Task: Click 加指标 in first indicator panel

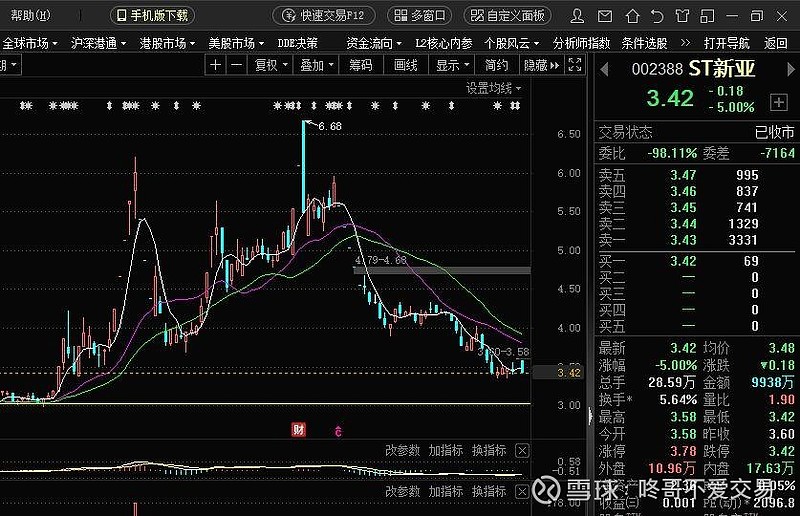Action: [x=445, y=451]
